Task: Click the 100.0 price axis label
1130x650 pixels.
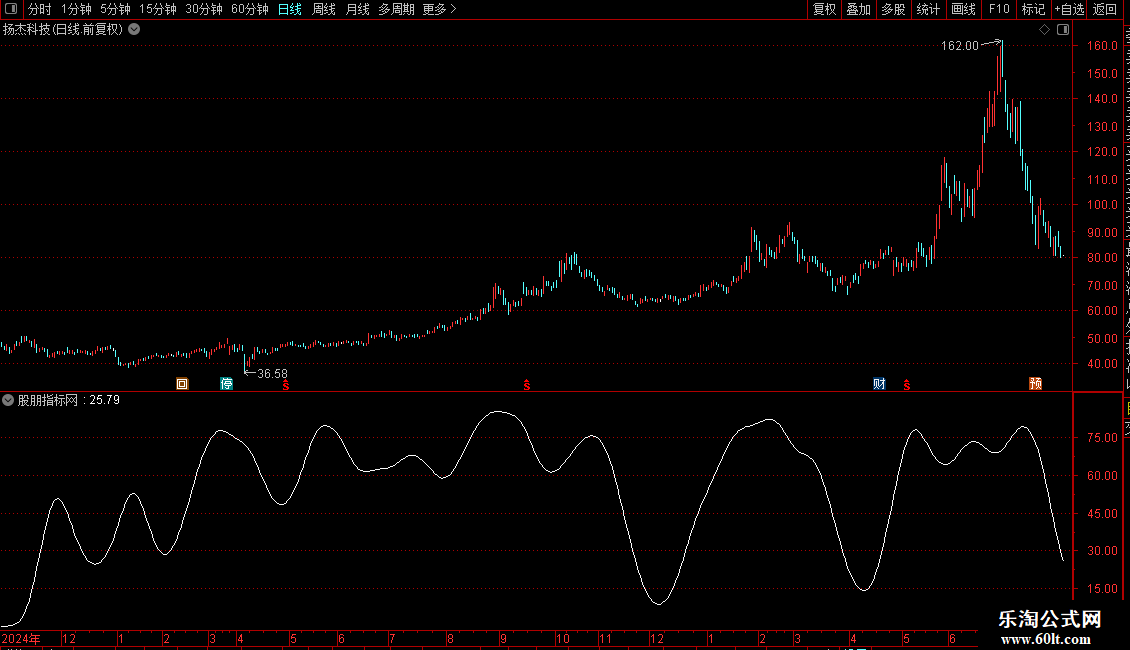Action: (1103, 205)
